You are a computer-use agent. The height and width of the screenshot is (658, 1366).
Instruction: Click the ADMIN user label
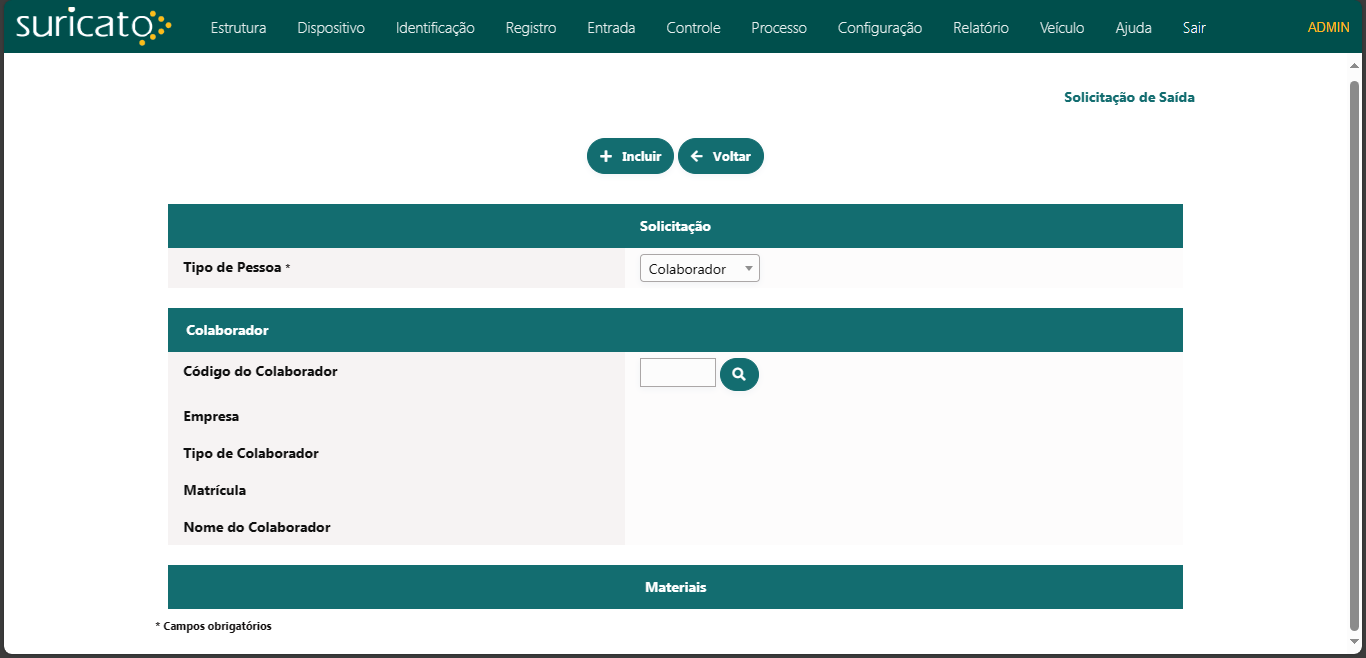point(1328,28)
